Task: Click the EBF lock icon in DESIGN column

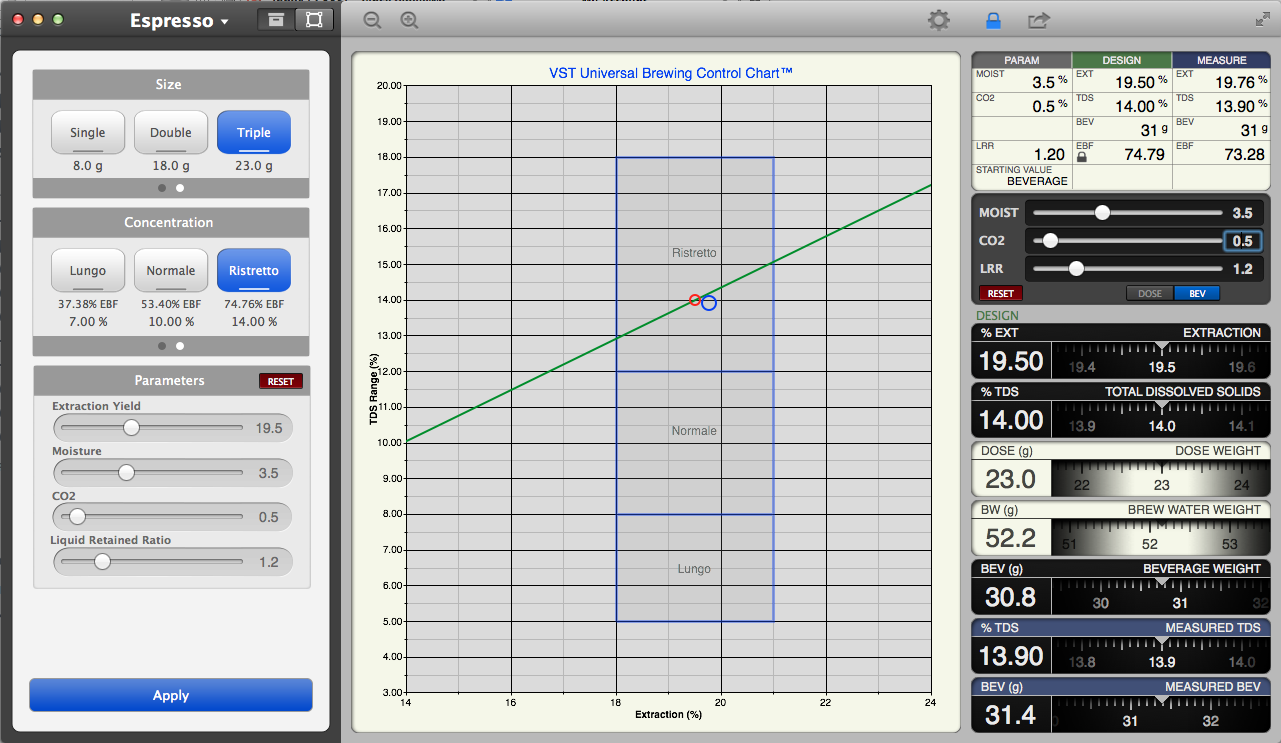Action: click(x=1082, y=157)
